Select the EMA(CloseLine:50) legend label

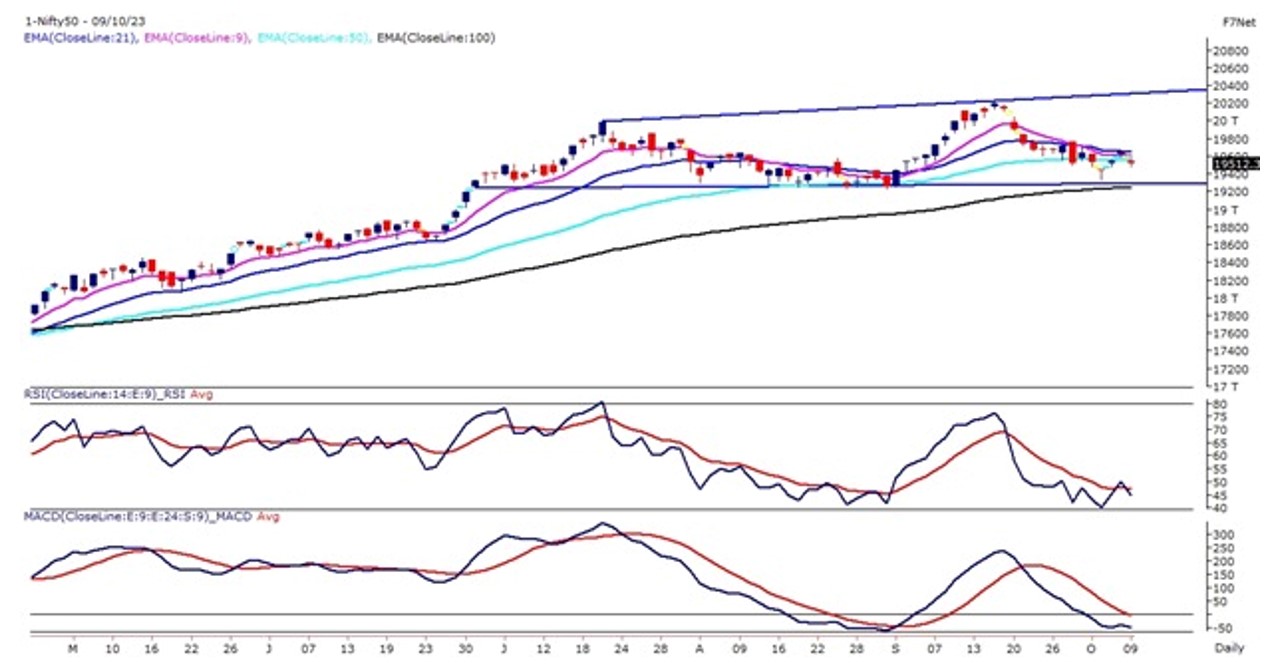click(312, 37)
